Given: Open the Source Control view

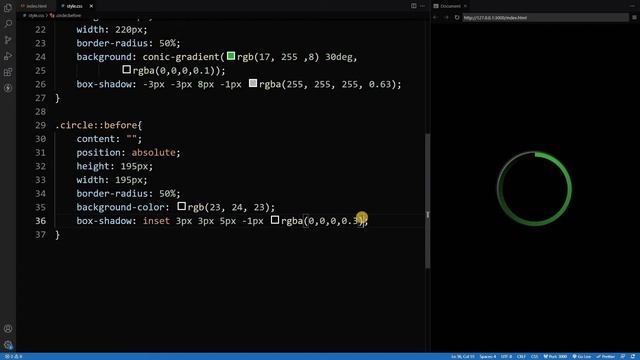Looking at the screenshot, I should [8, 40].
